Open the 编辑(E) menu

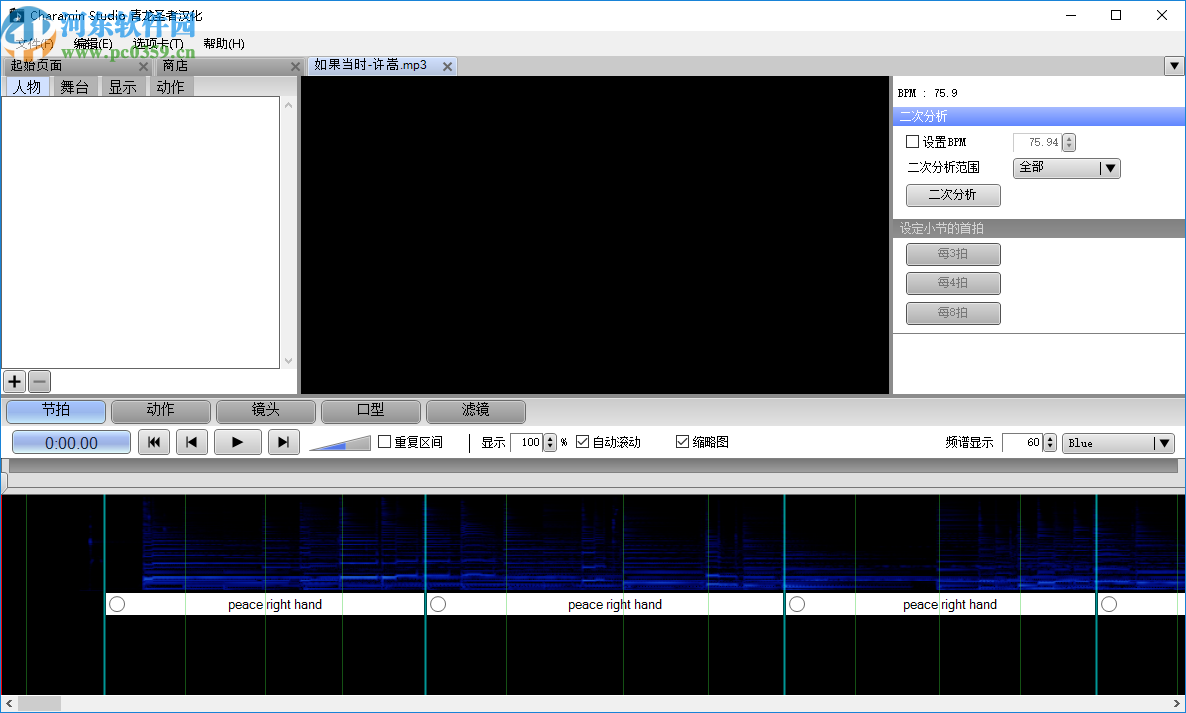(x=93, y=44)
